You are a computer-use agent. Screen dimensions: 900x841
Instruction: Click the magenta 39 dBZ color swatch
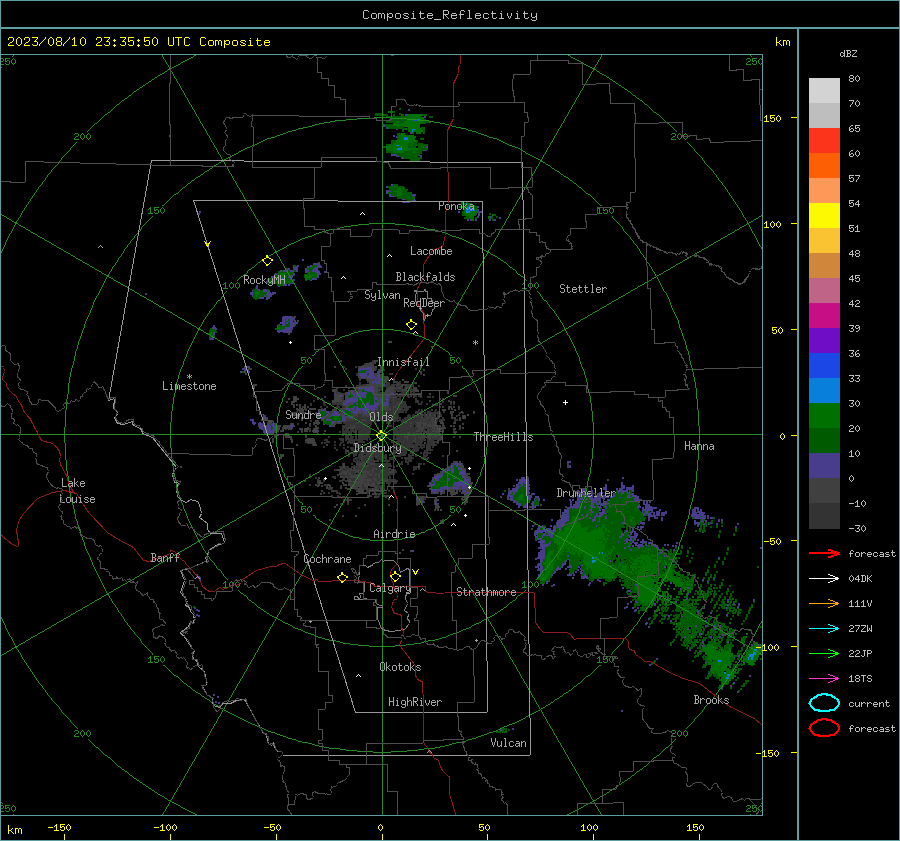click(824, 316)
